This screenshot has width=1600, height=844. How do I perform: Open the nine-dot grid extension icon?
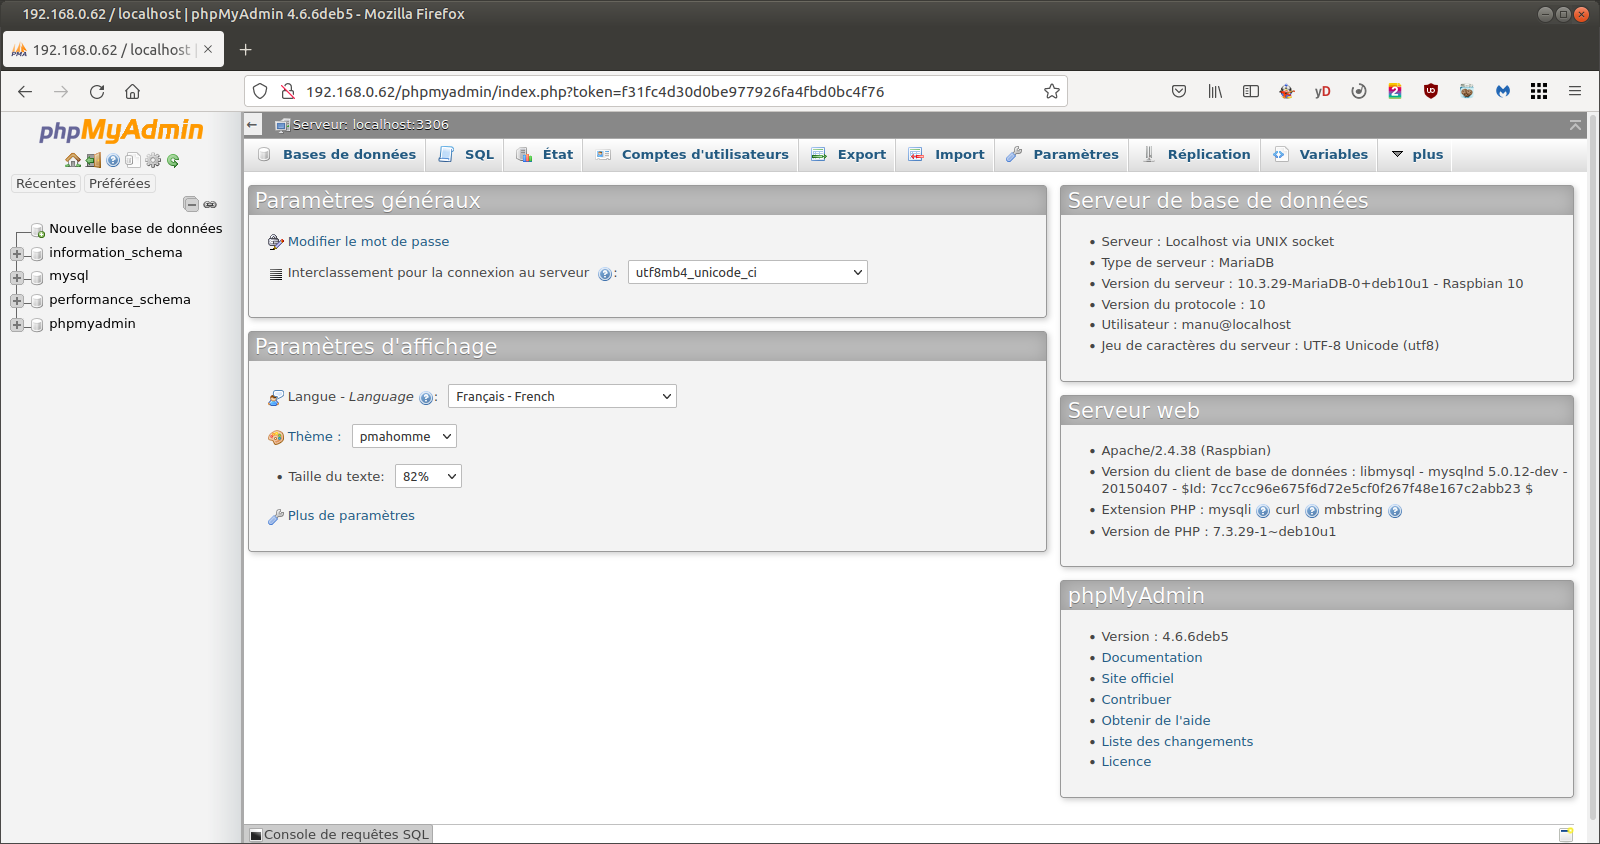tap(1539, 91)
